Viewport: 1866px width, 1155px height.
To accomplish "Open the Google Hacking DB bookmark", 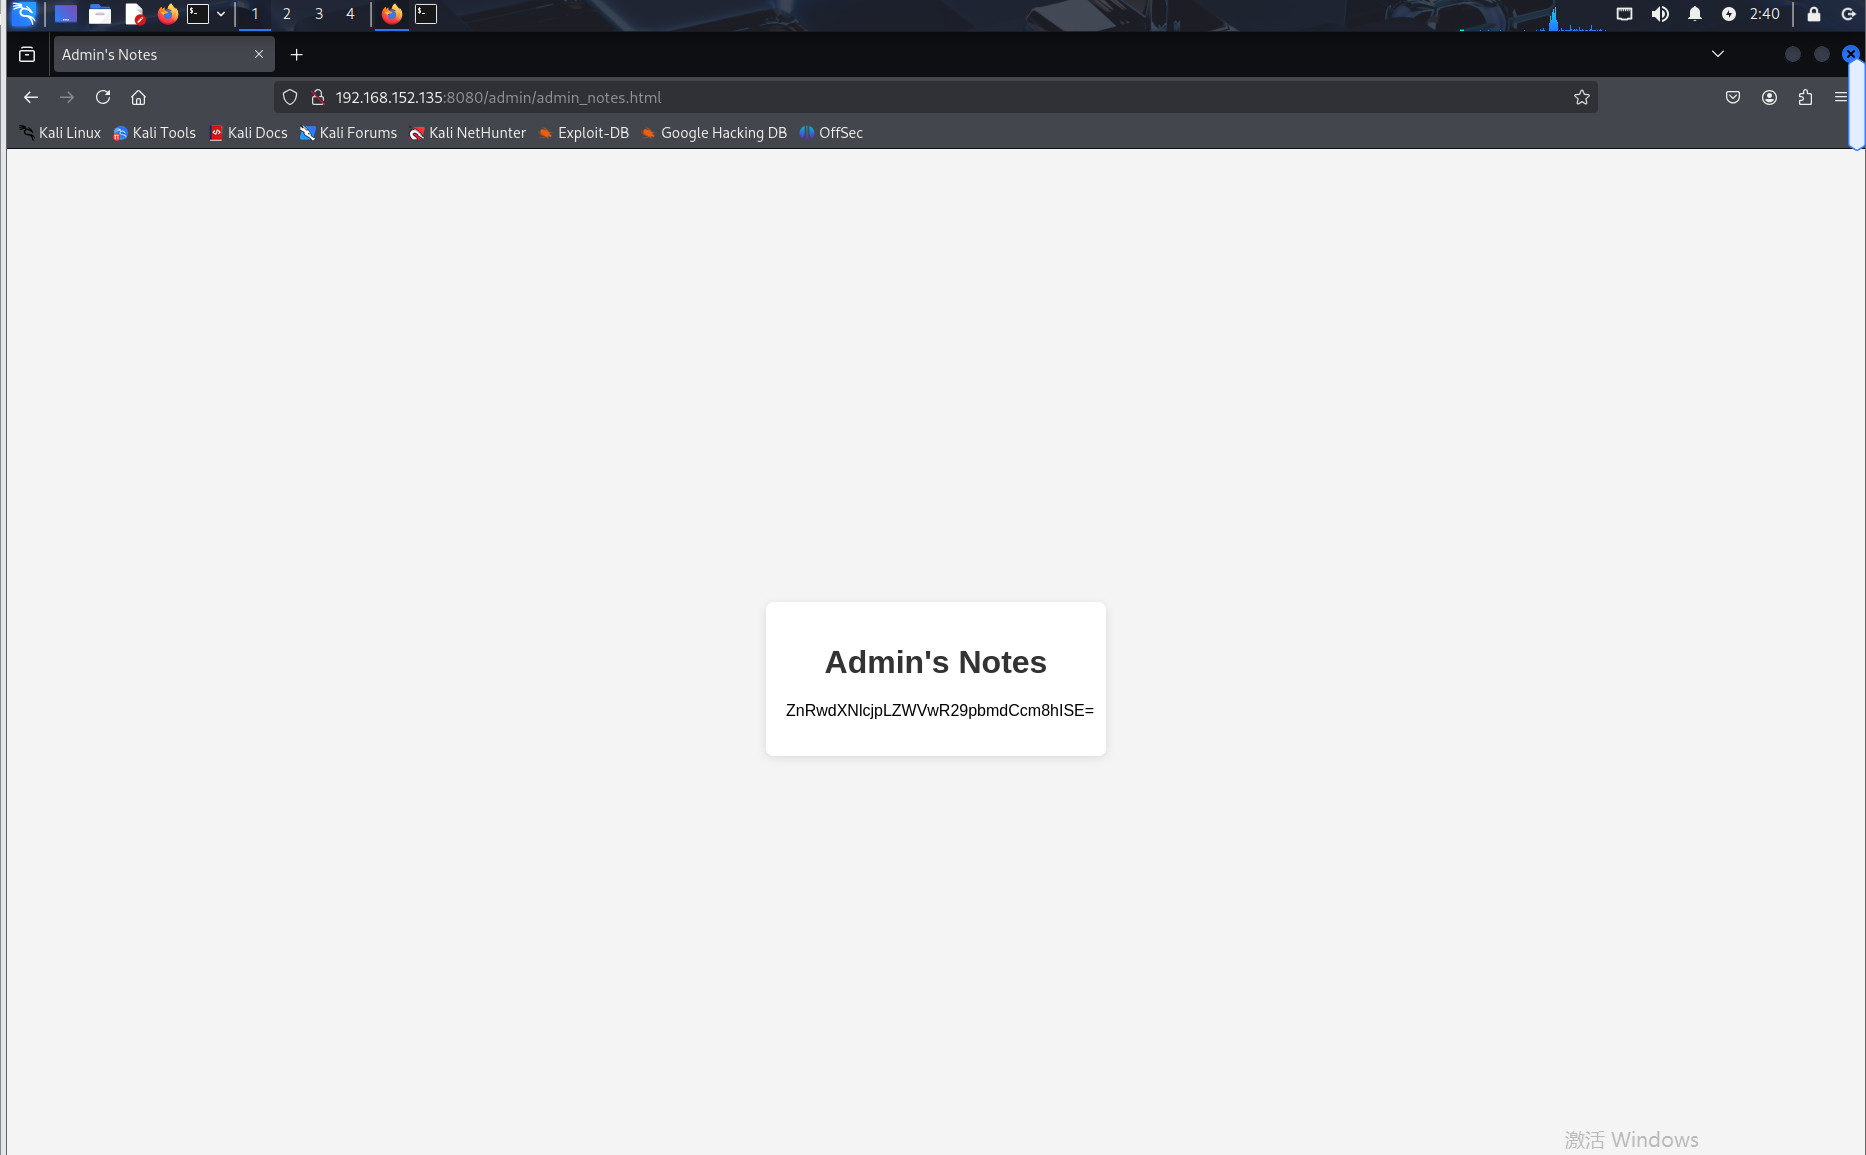I will tap(714, 133).
